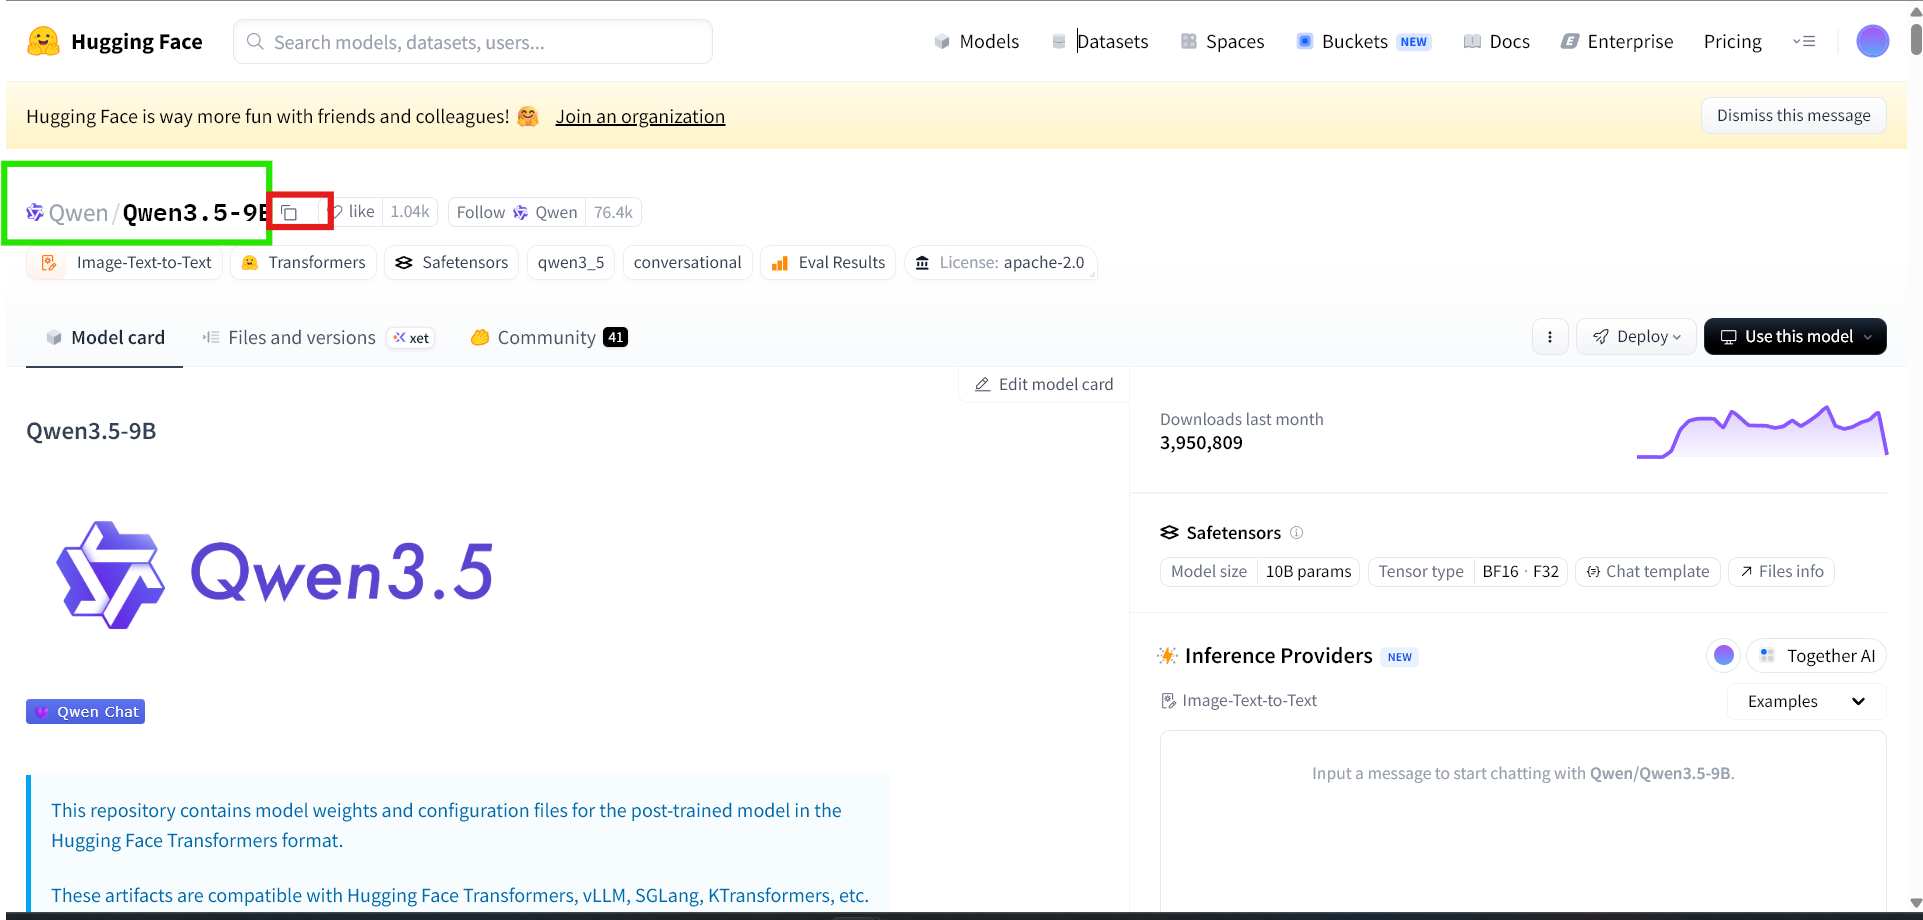Expand the Deploy dropdown
This screenshot has height=920, width=1923.
point(1637,337)
